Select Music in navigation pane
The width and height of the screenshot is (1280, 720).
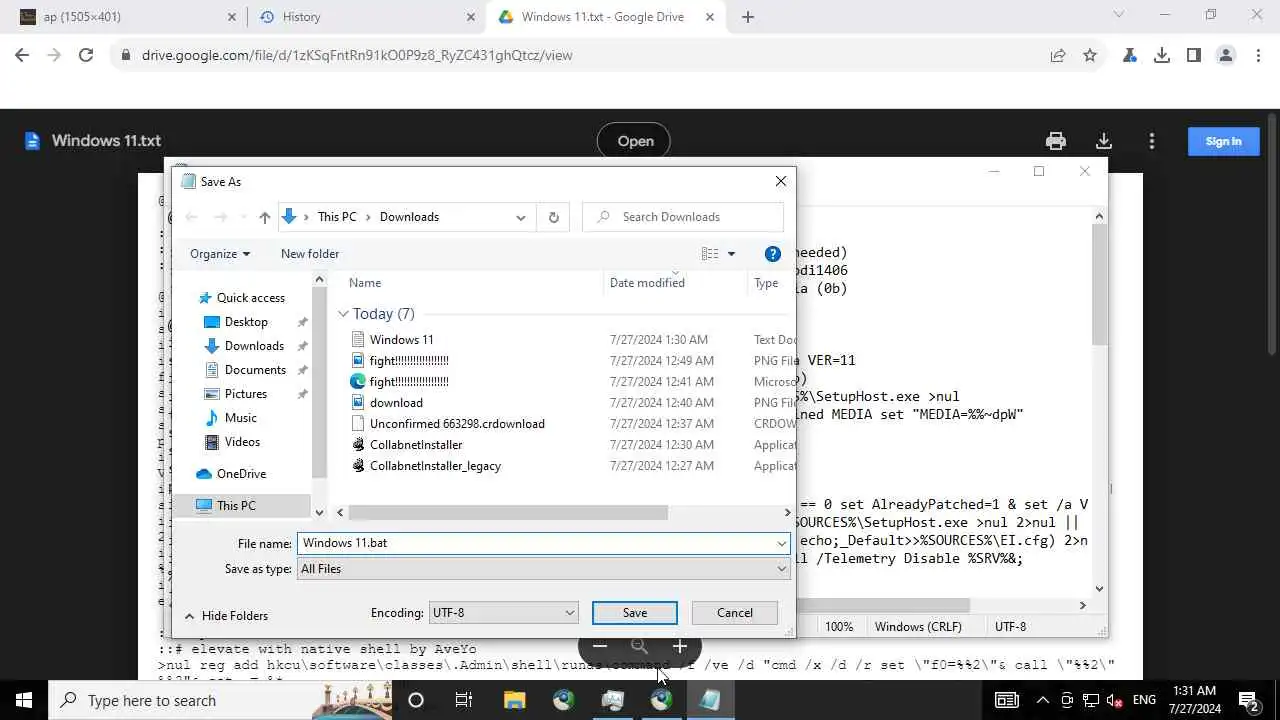[241, 418]
